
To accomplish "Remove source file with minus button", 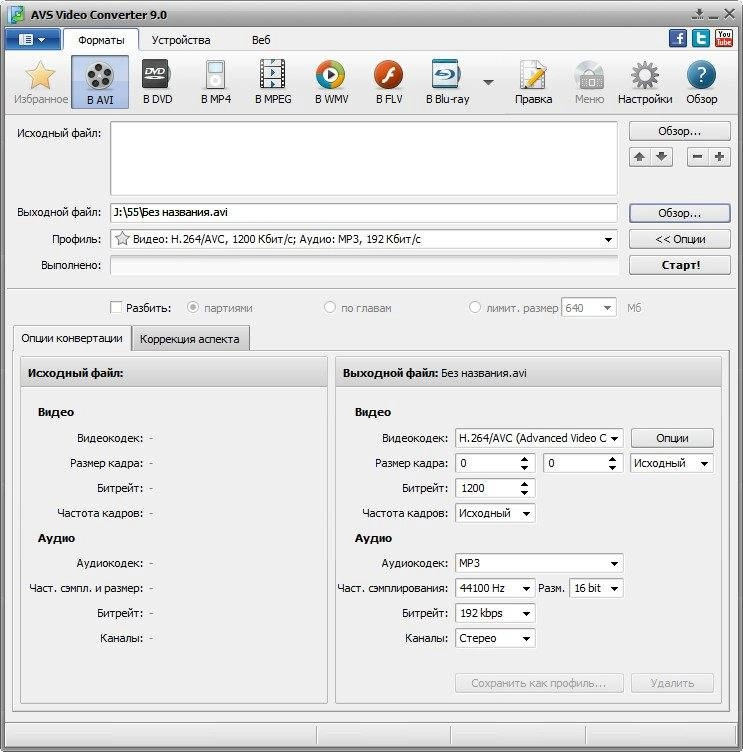I will 698,157.
